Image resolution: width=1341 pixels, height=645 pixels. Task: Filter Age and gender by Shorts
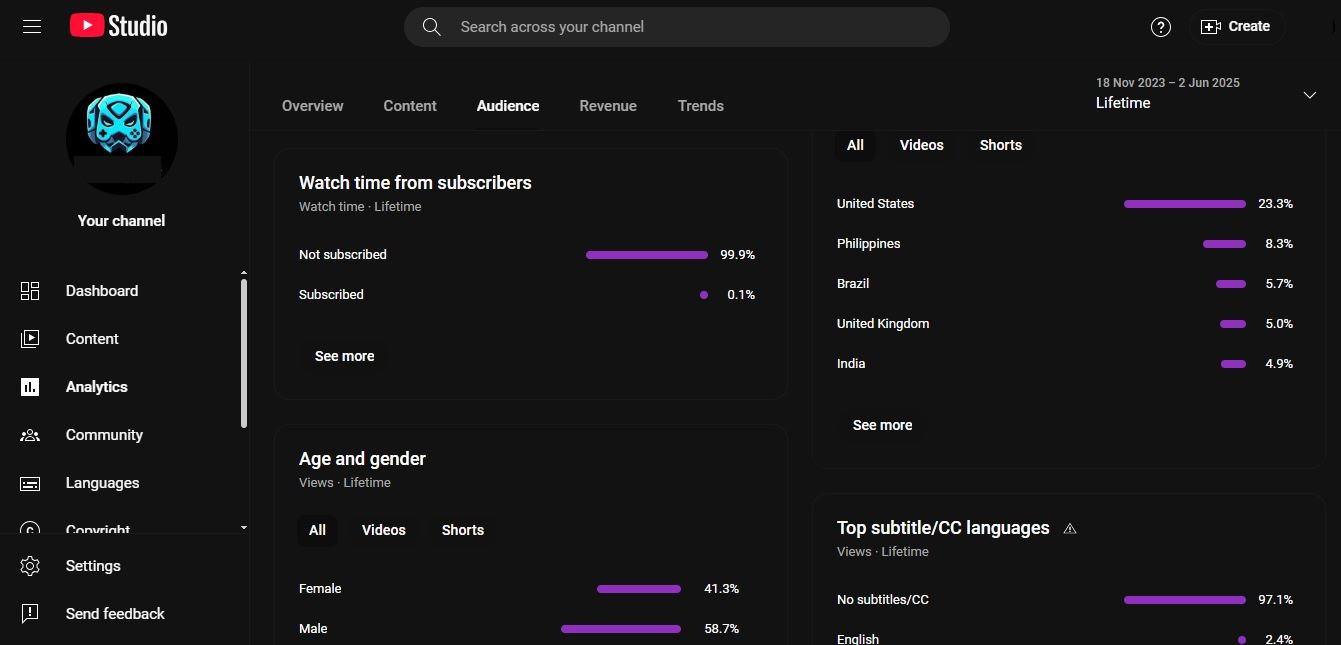pos(462,530)
